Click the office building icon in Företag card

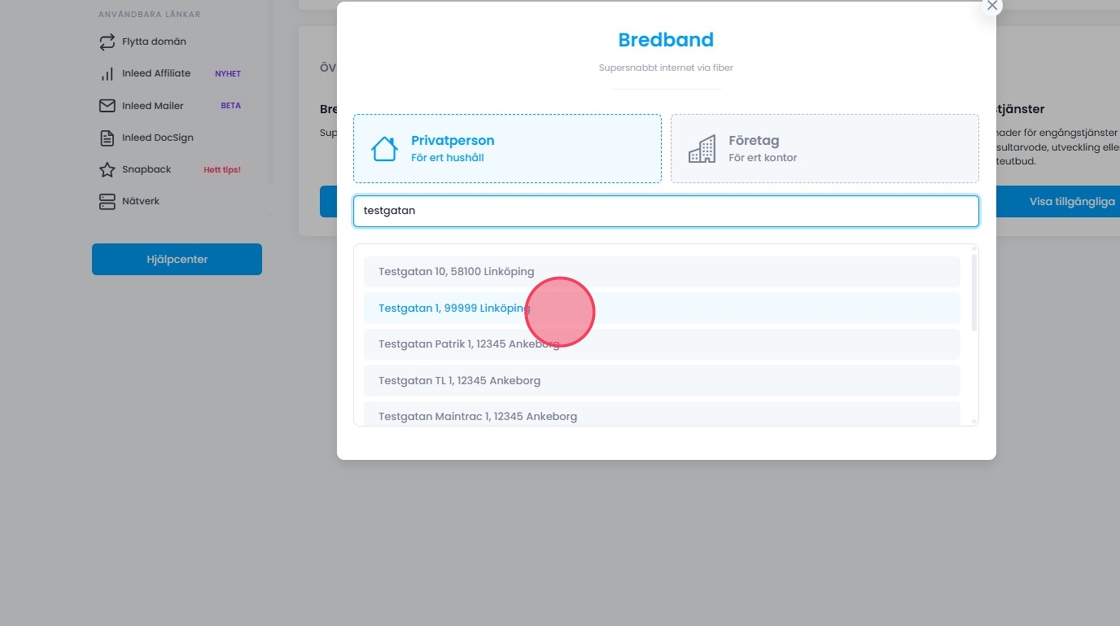[x=702, y=149]
